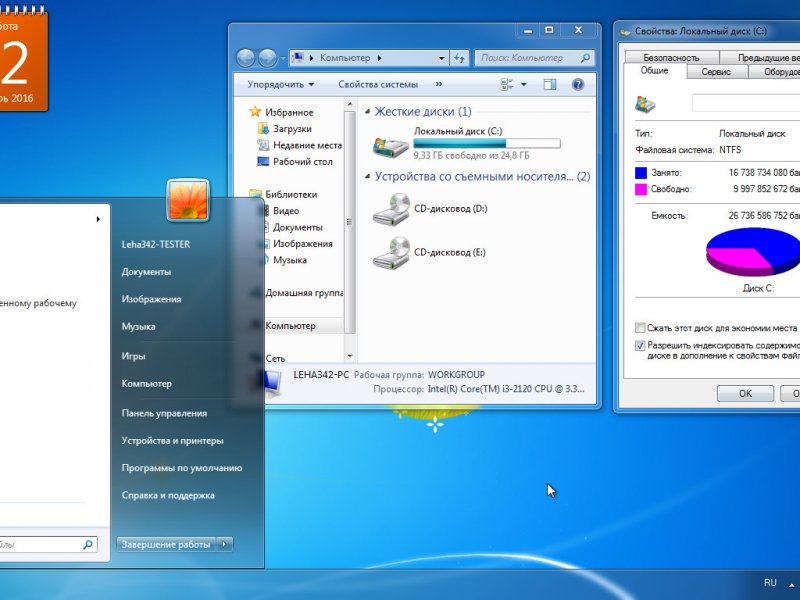
Task: Open Программы по умолчанию
Action: tap(182, 468)
